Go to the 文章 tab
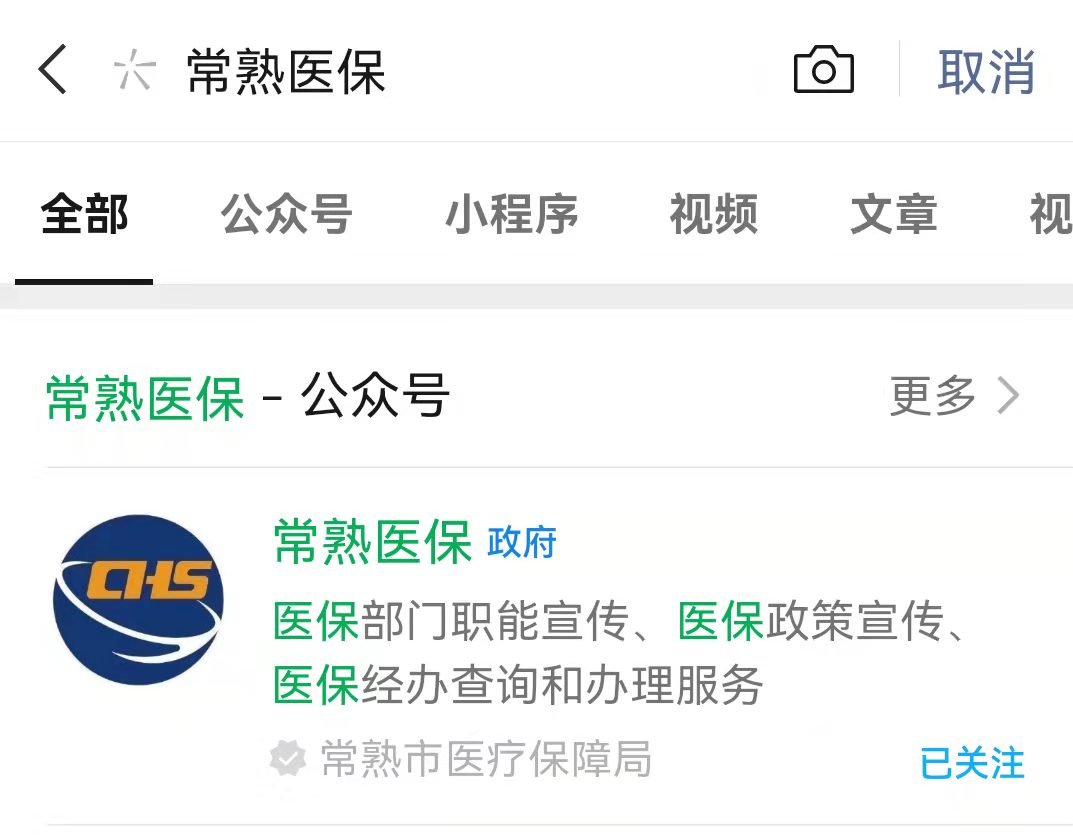This screenshot has height=835, width=1073. [x=894, y=214]
